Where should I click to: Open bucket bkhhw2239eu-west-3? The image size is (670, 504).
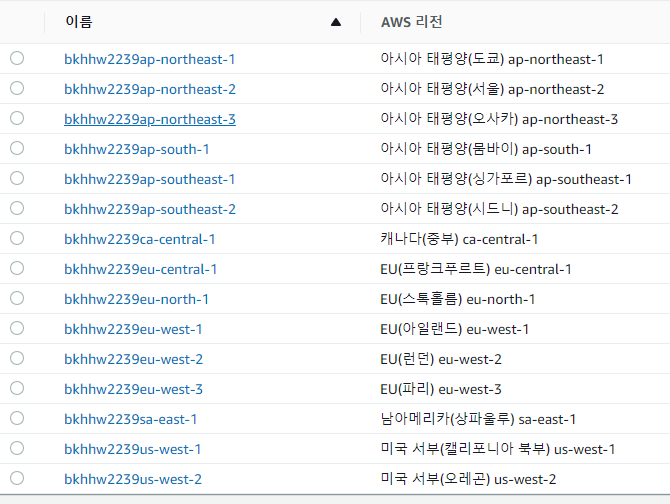[134, 389]
